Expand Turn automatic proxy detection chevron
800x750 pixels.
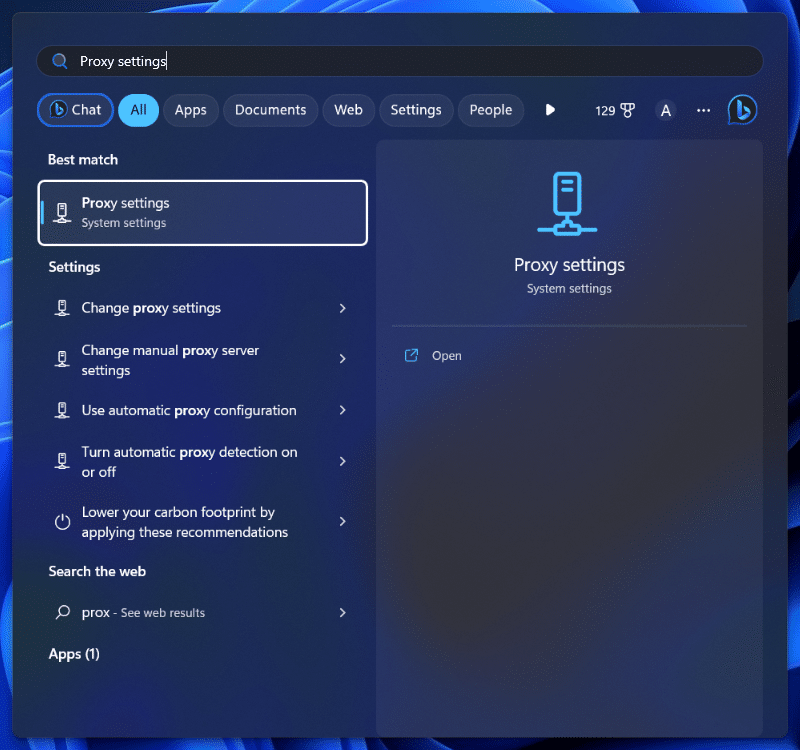(343, 461)
